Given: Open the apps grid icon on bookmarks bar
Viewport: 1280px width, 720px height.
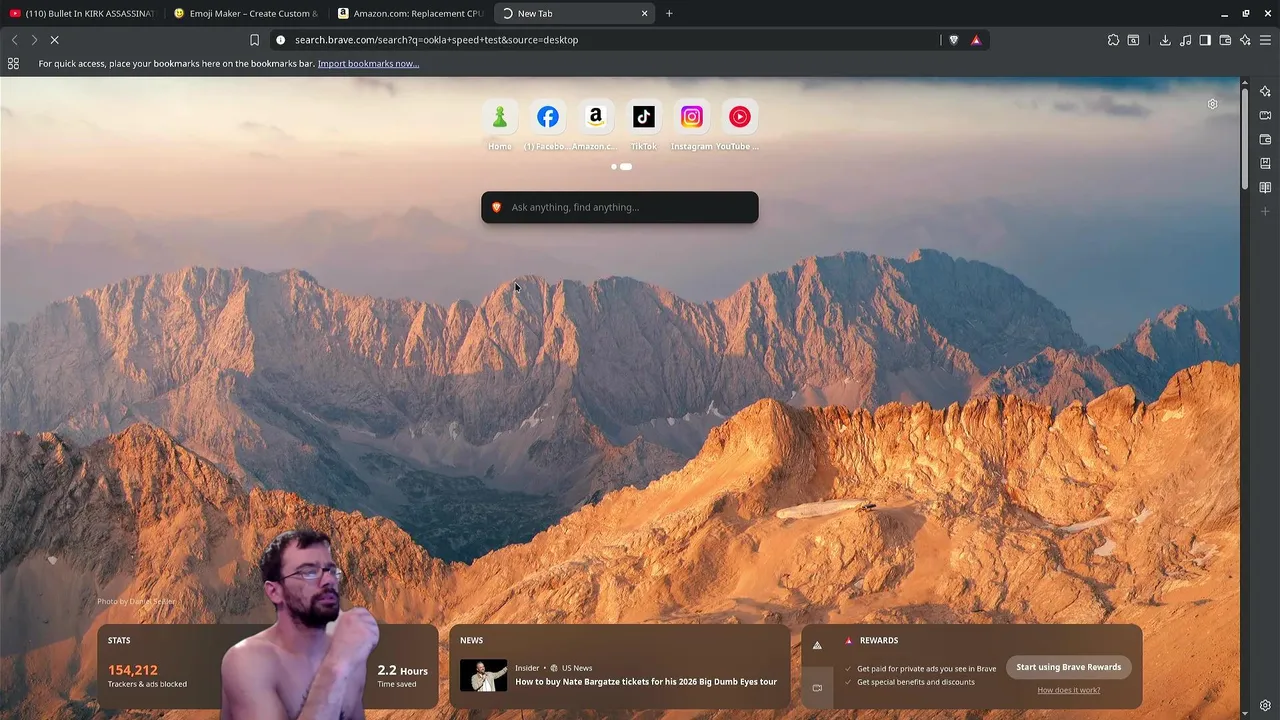Looking at the screenshot, I should tap(13, 63).
